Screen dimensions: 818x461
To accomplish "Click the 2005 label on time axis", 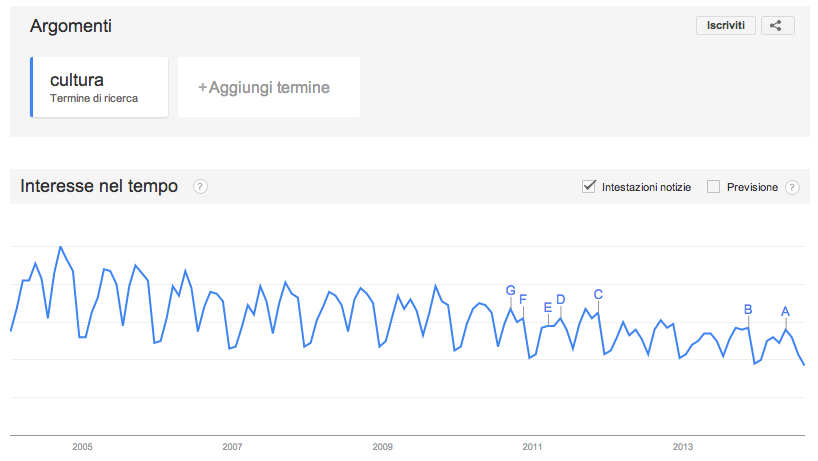I will coord(82,447).
